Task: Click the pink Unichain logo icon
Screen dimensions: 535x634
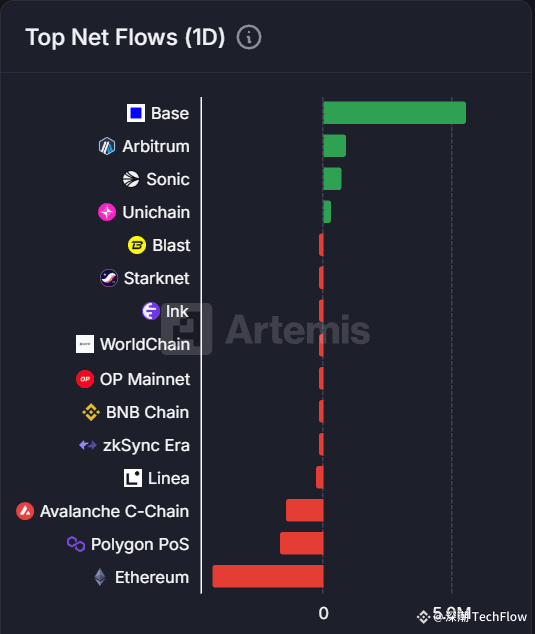Action: click(107, 212)
